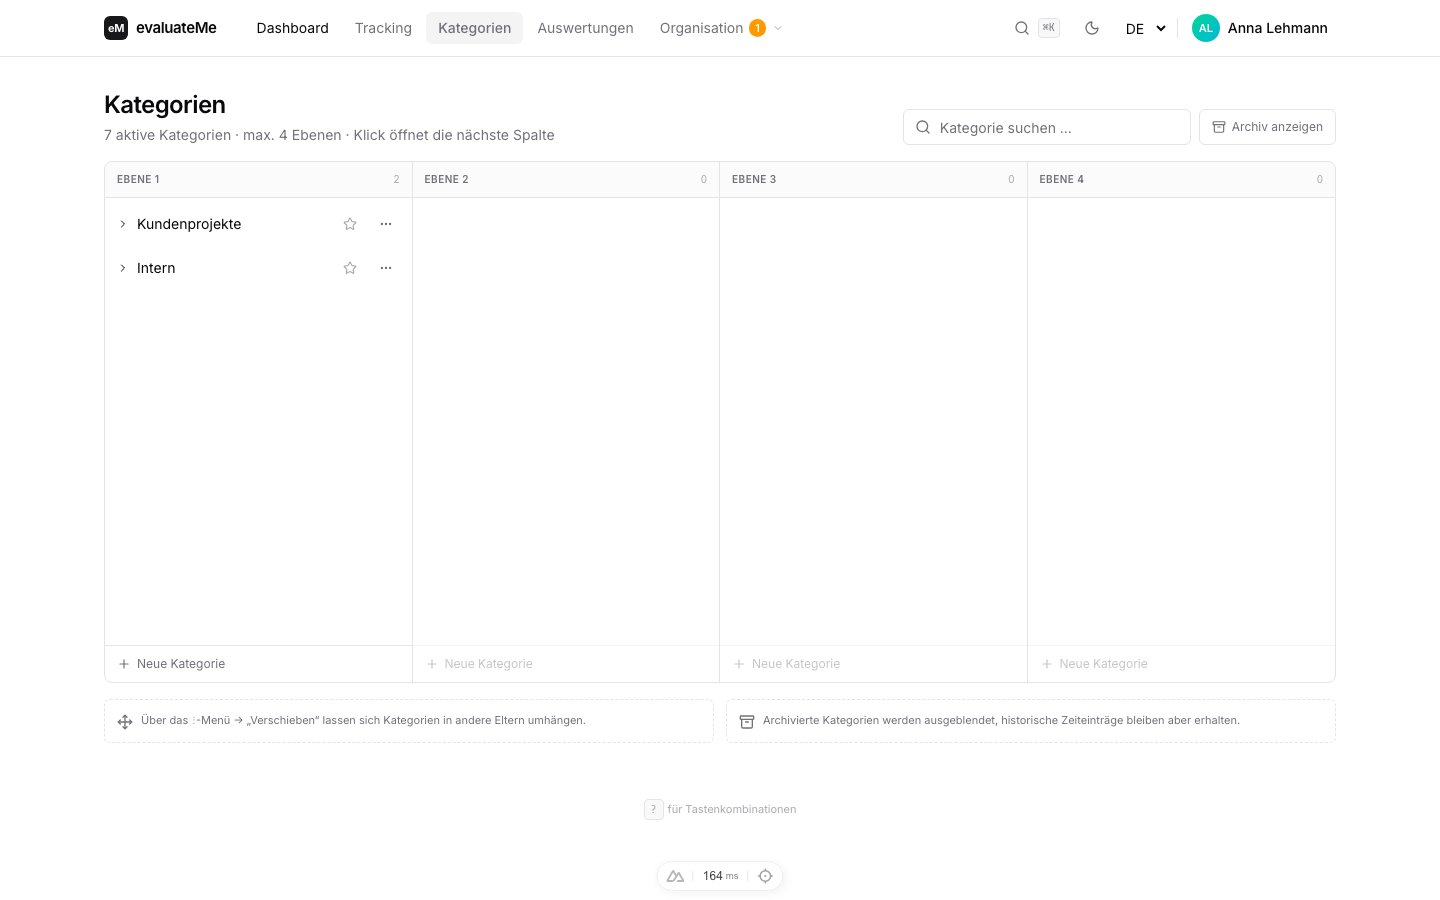Open the Organisation menu dropdown
1440x900 pixels.
[720, 28]
